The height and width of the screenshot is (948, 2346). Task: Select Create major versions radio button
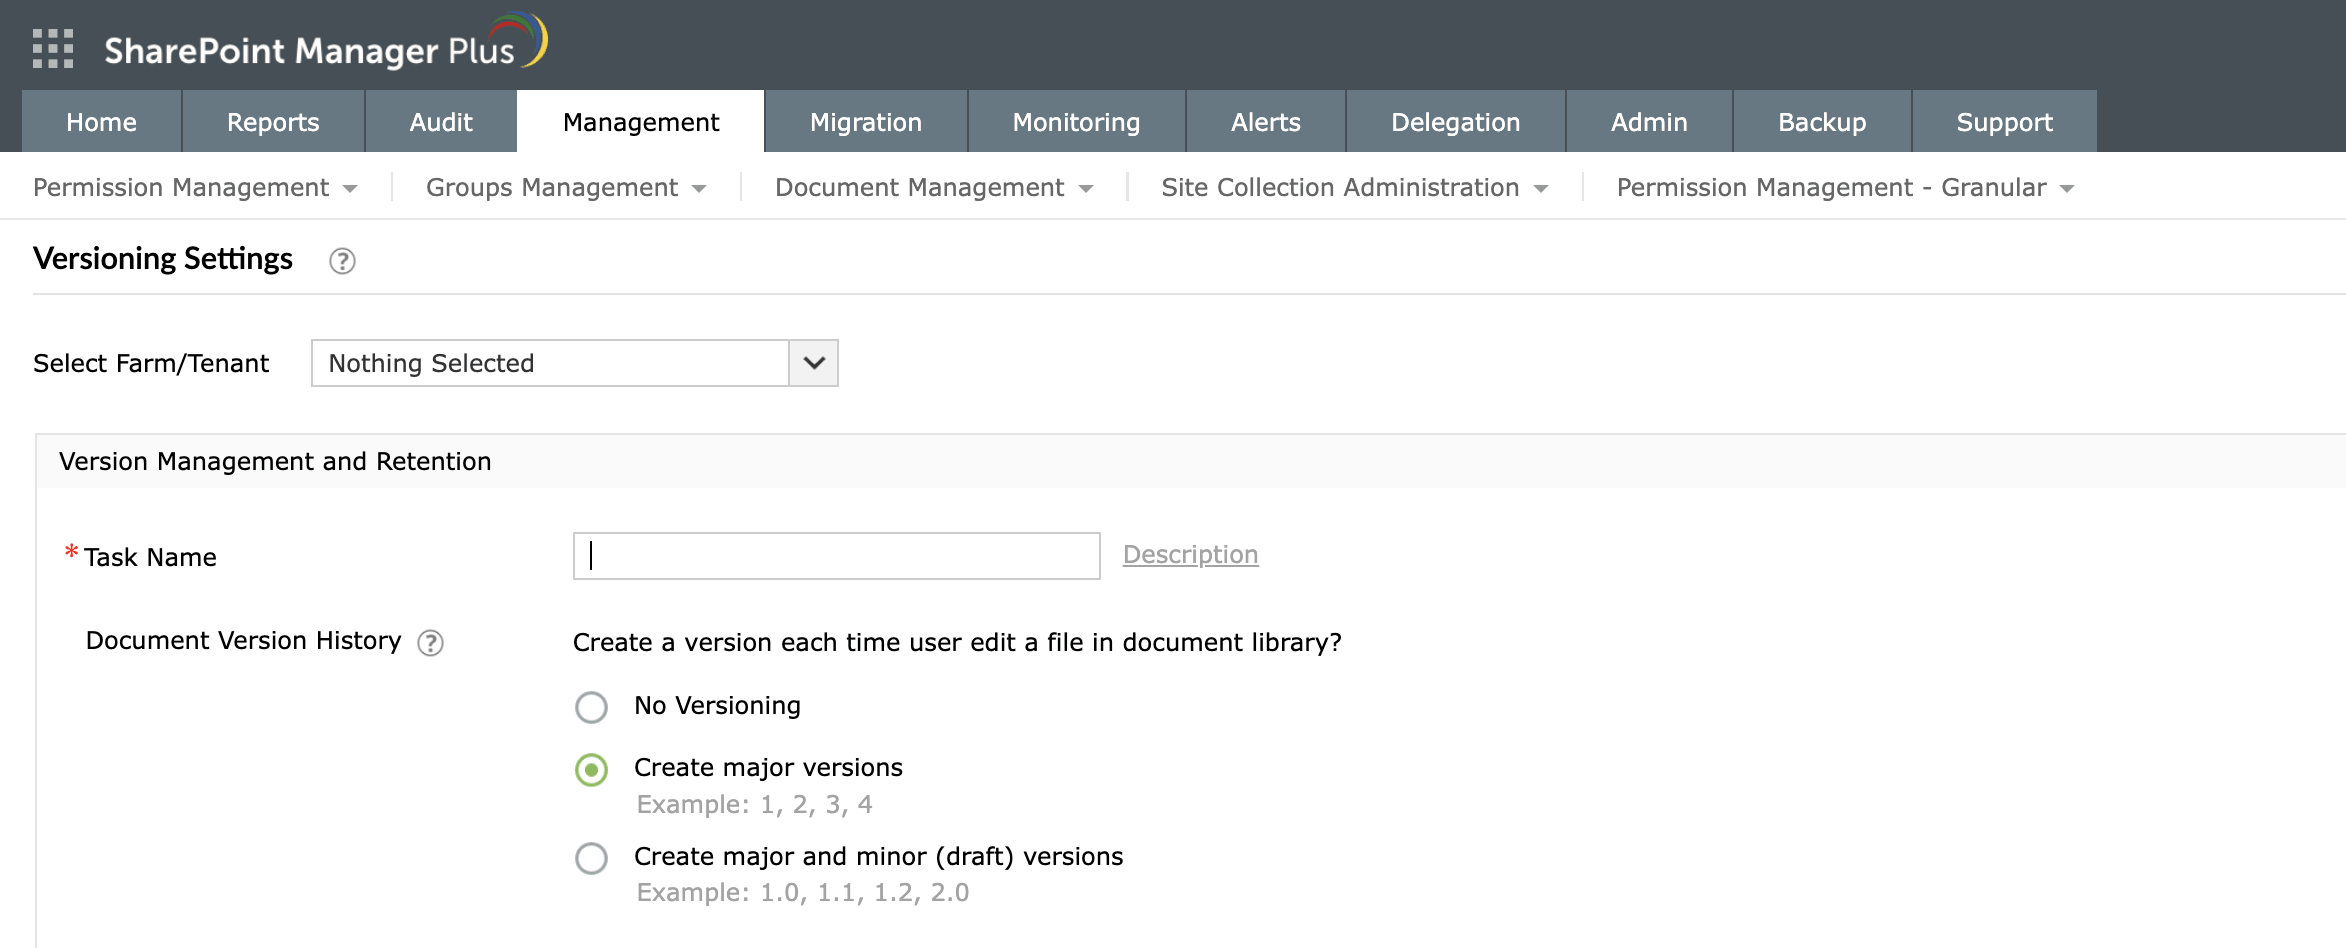click(x=591, y=769)
